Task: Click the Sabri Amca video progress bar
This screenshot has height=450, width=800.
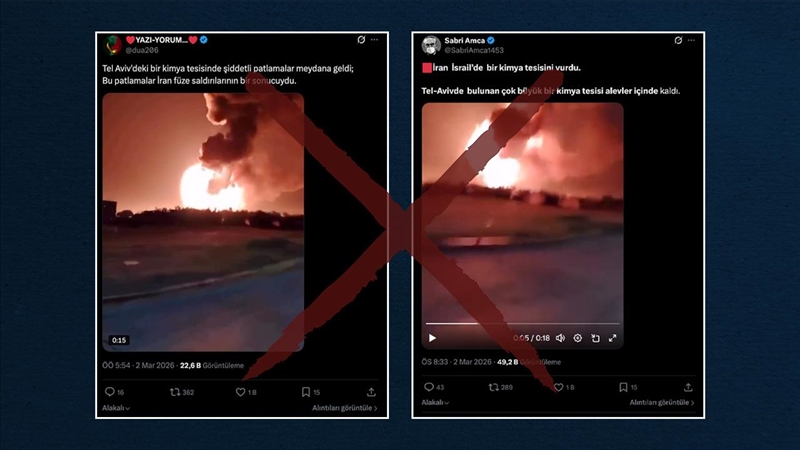Action: [x=522, y=324]
